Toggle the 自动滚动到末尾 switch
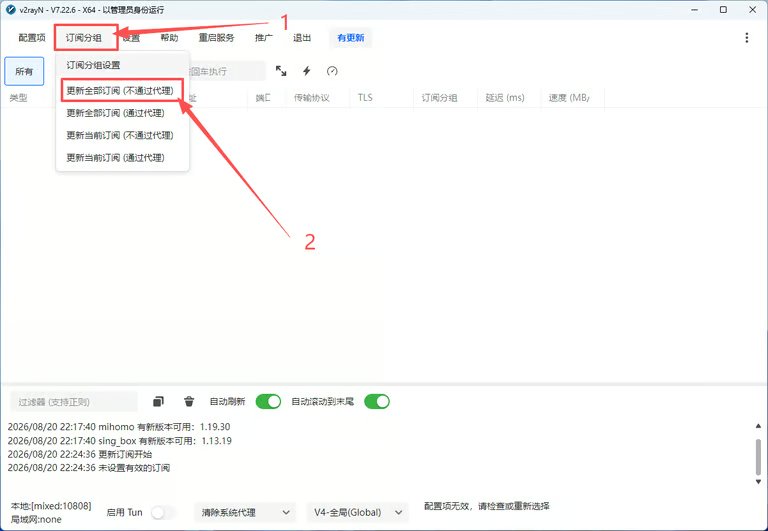The width and height of the screenshot is (768, 531). tap(377, 402)
